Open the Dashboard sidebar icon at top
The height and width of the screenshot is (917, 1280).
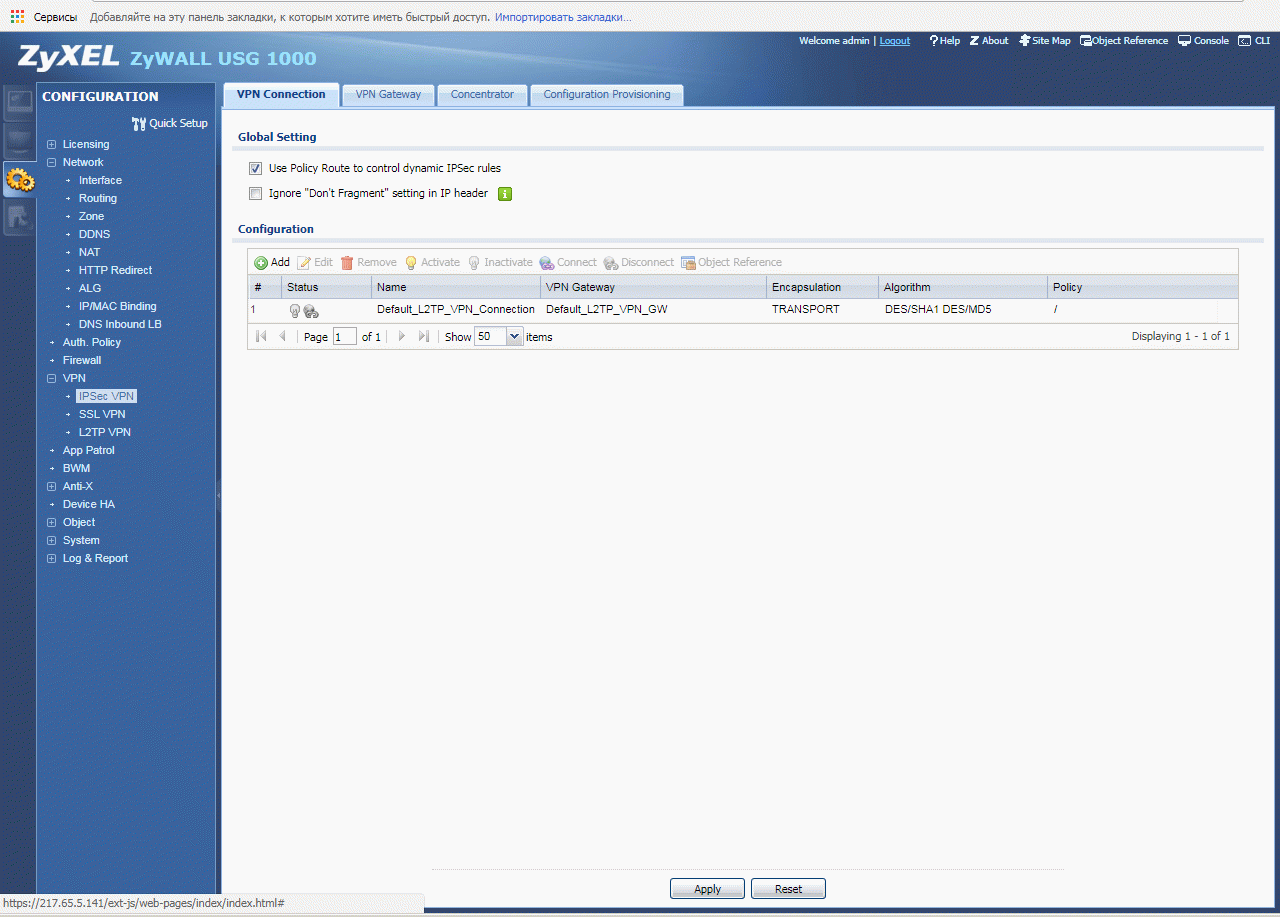[x=20, y=103]
